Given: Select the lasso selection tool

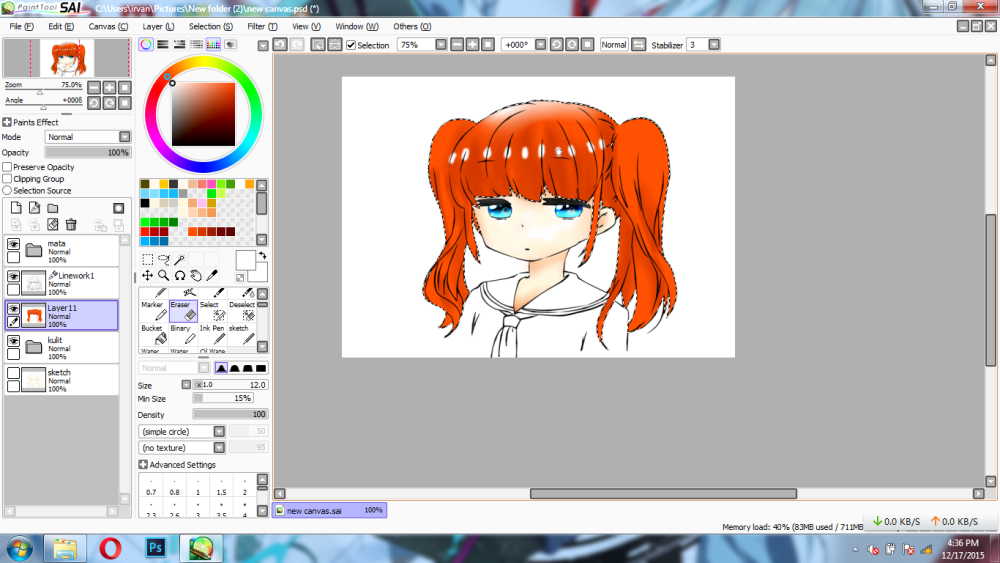Looking at the screenshot, I should coord(164,260).
